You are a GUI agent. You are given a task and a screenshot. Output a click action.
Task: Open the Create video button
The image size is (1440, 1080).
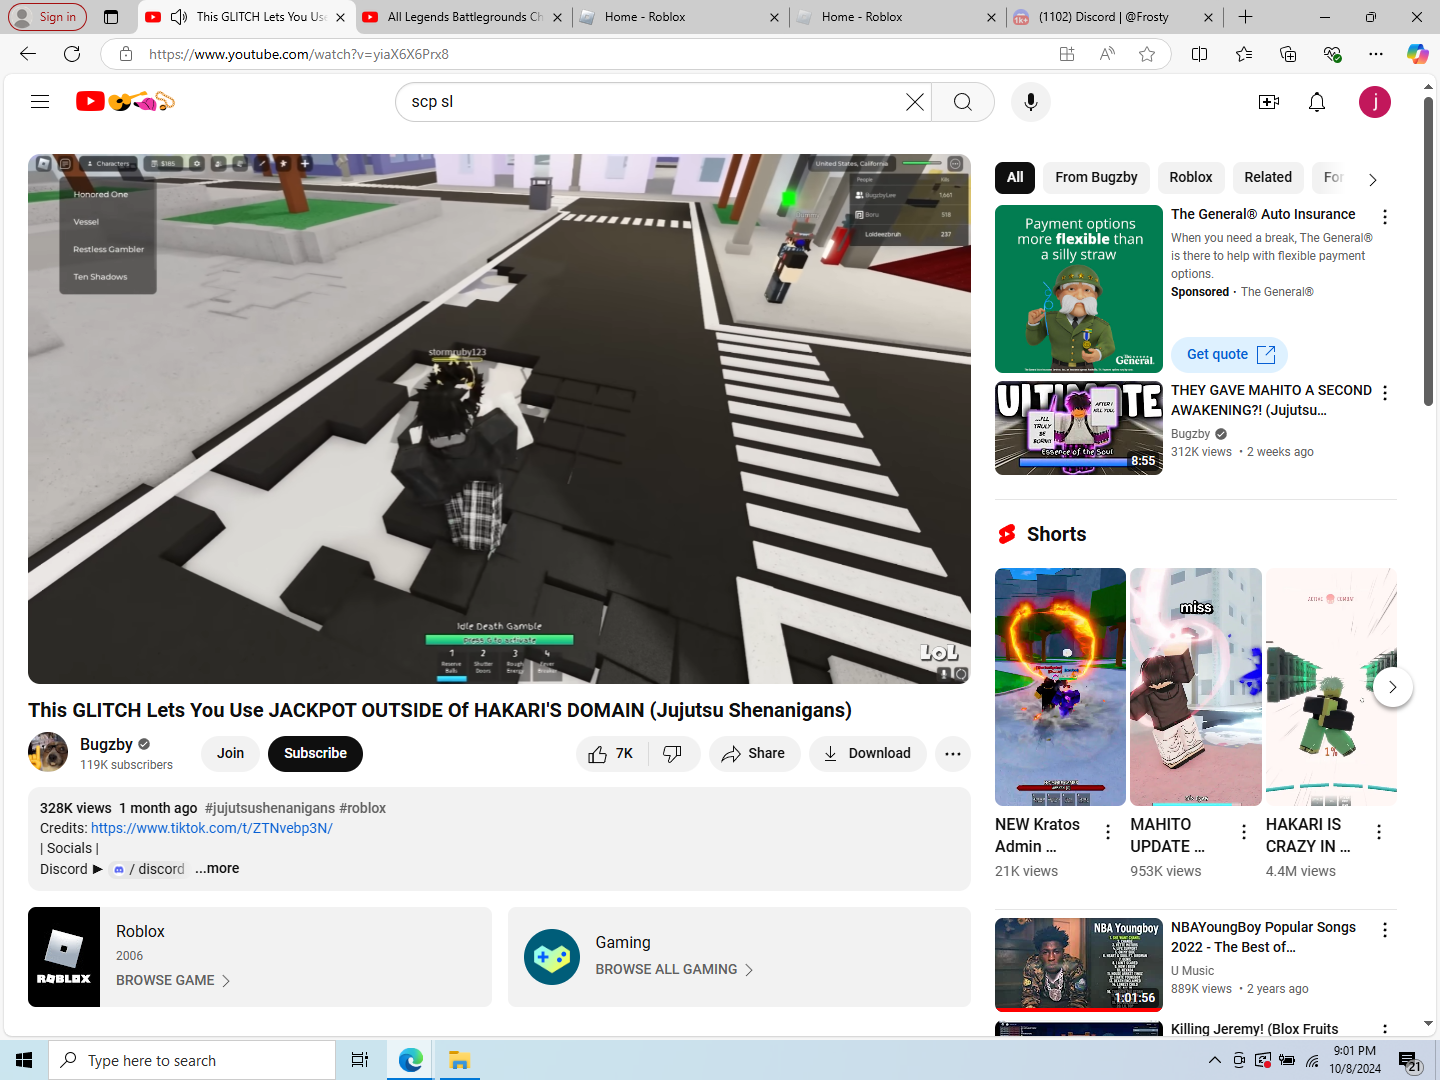click(1269, 102)
